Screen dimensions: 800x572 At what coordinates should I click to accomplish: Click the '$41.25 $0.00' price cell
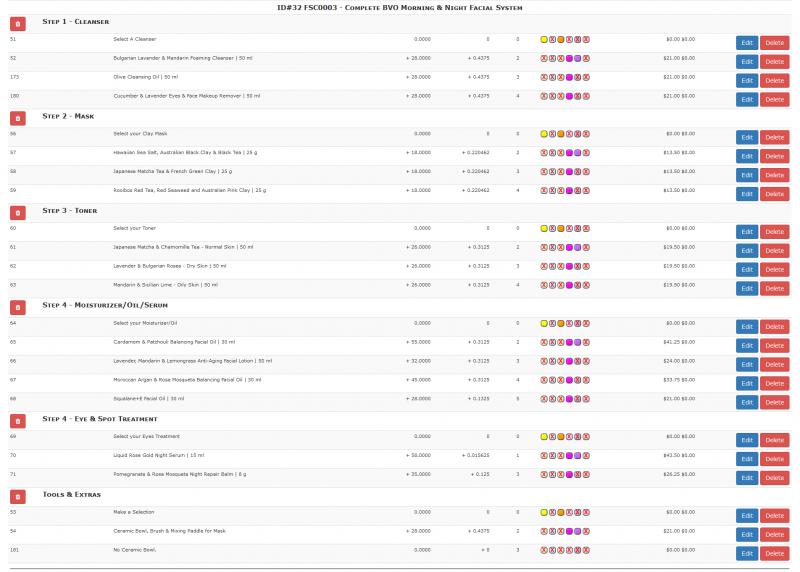(x=679, y=342)
